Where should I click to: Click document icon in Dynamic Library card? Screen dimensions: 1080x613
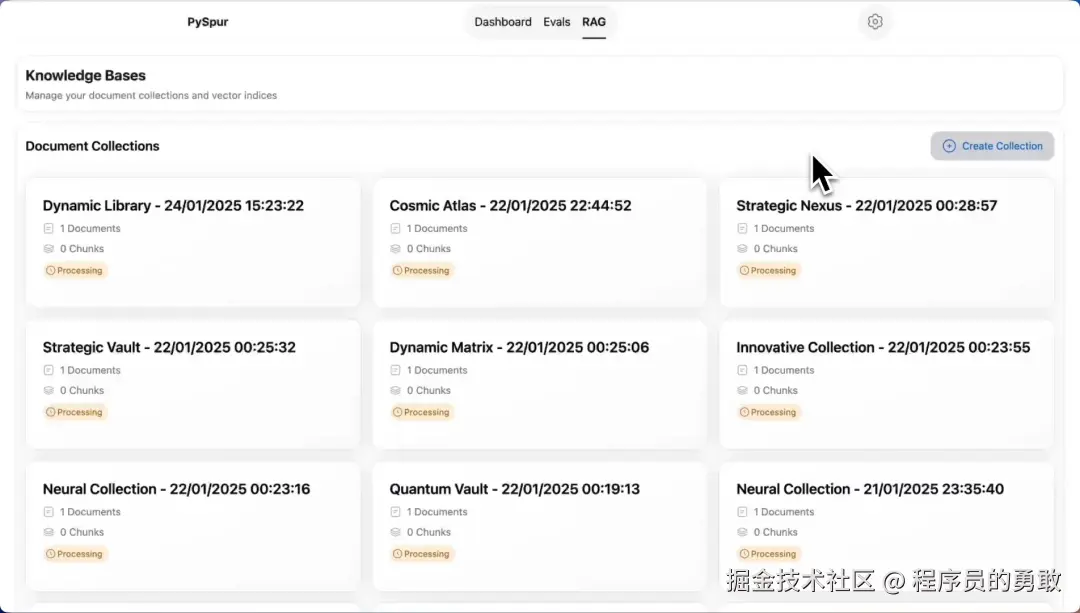coord(48,228)
